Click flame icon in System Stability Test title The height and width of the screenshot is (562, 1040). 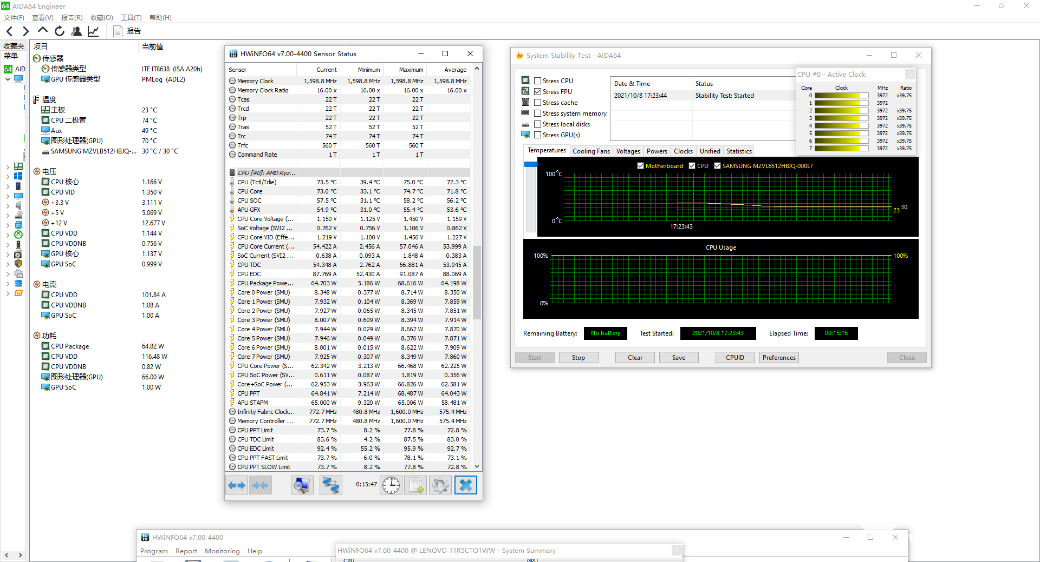pos(519,56)
